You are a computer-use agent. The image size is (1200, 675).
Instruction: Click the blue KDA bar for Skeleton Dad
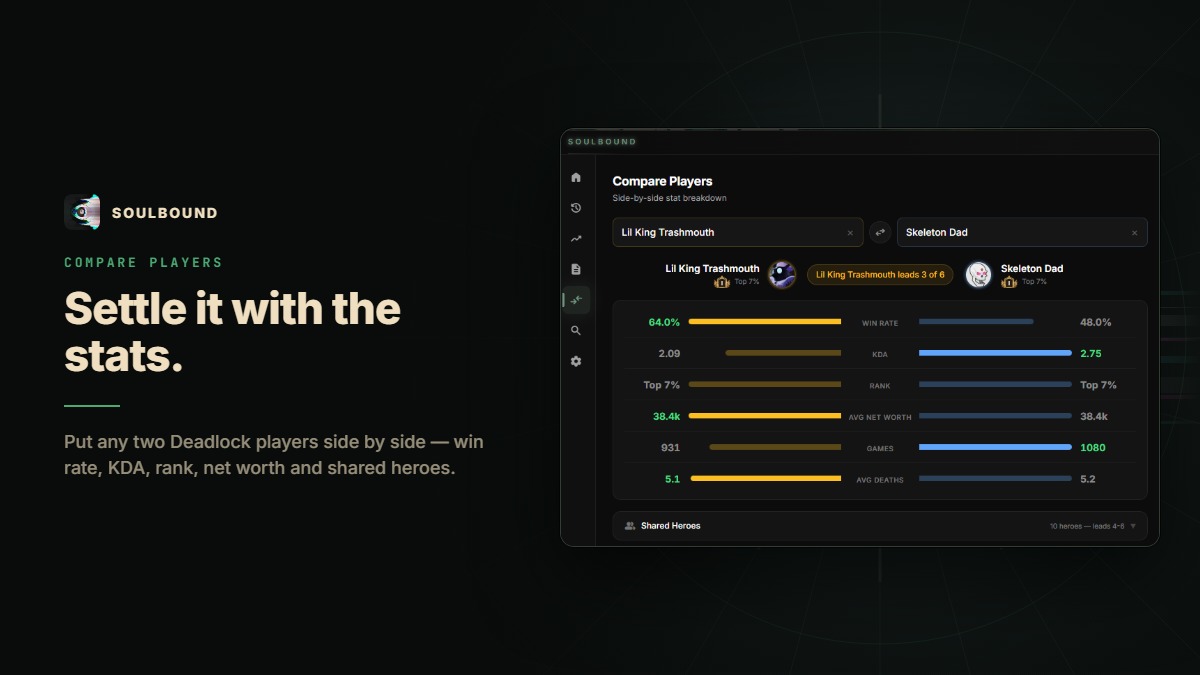coord(995,353)
